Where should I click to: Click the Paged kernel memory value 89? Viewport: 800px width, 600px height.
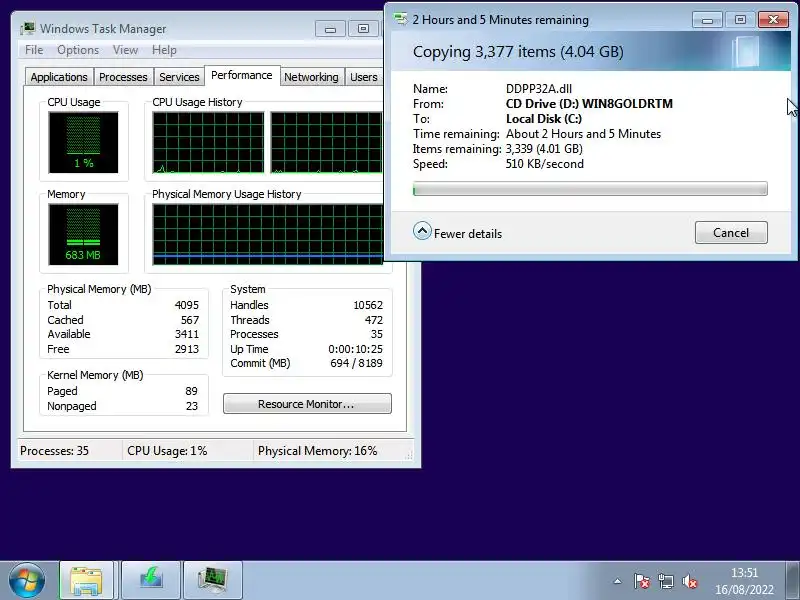click(191, 391)
